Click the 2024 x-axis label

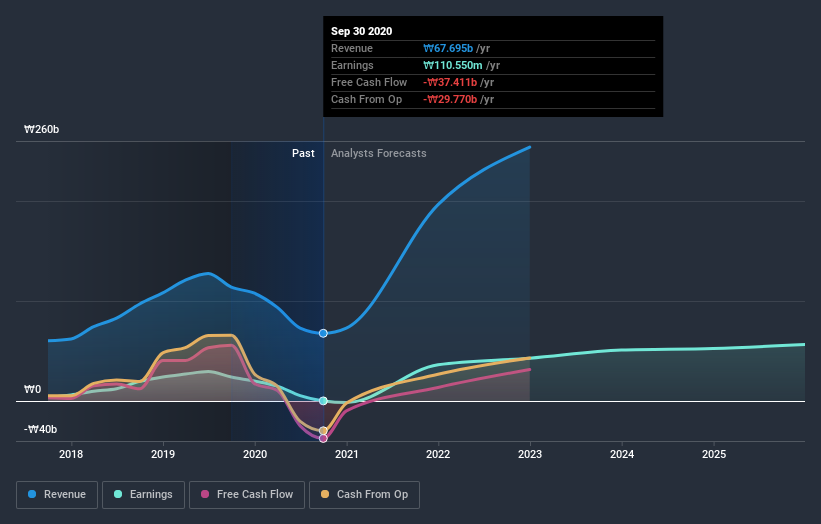[x=622, y=454]
